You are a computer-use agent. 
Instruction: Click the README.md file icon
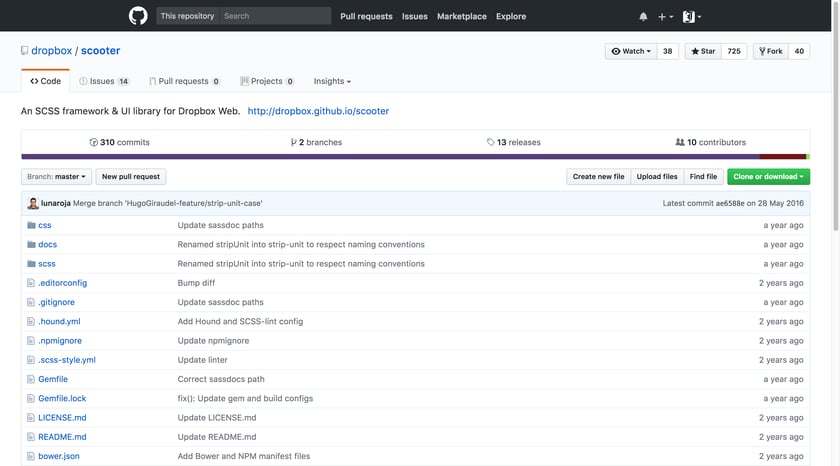31,437
